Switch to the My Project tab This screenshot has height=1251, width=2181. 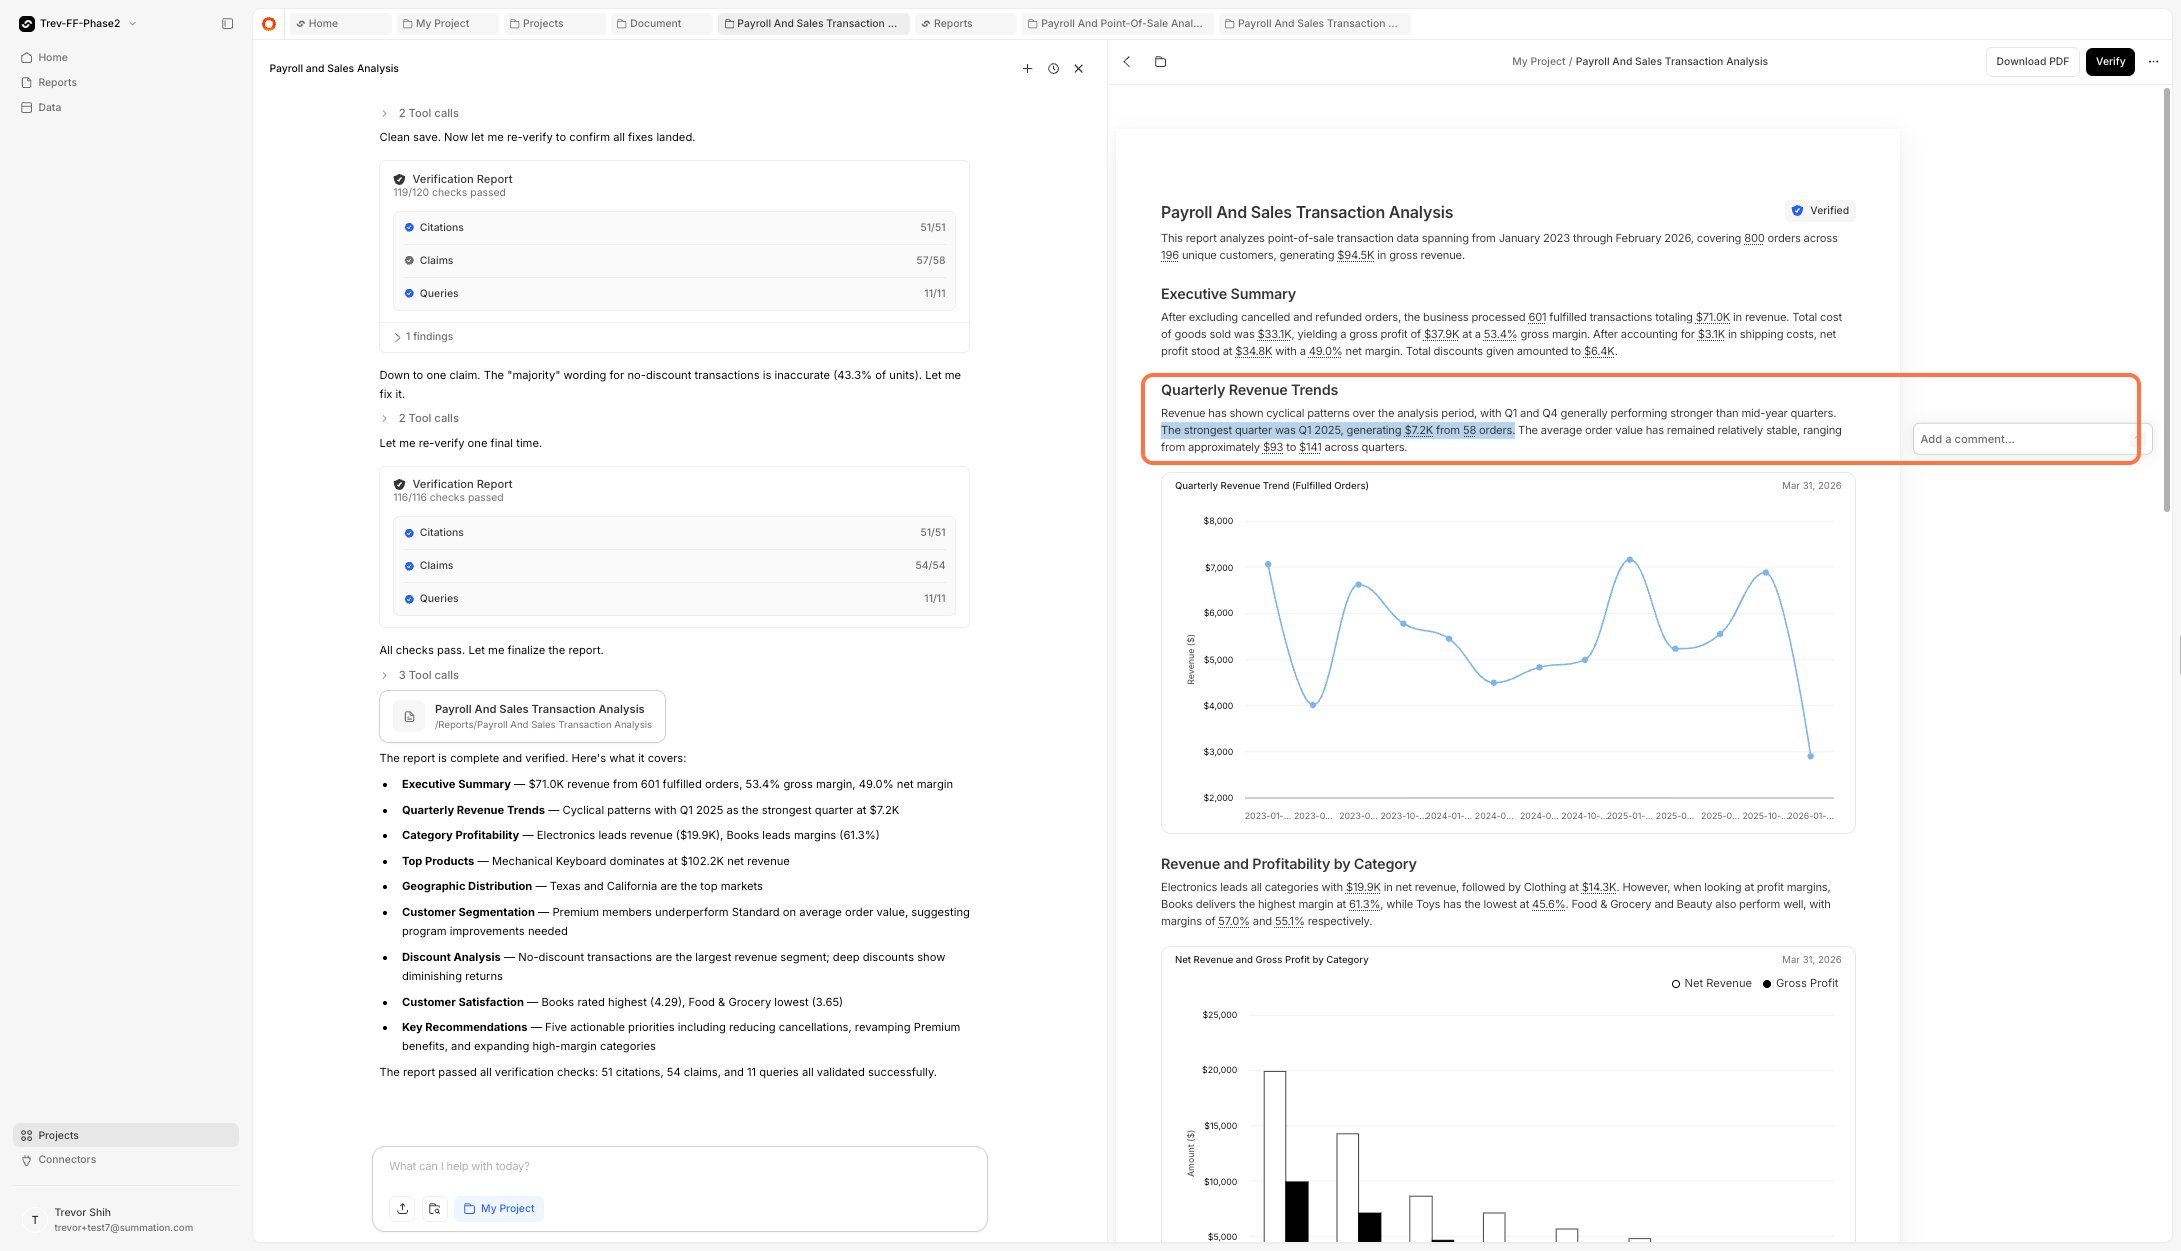(447, 23)
